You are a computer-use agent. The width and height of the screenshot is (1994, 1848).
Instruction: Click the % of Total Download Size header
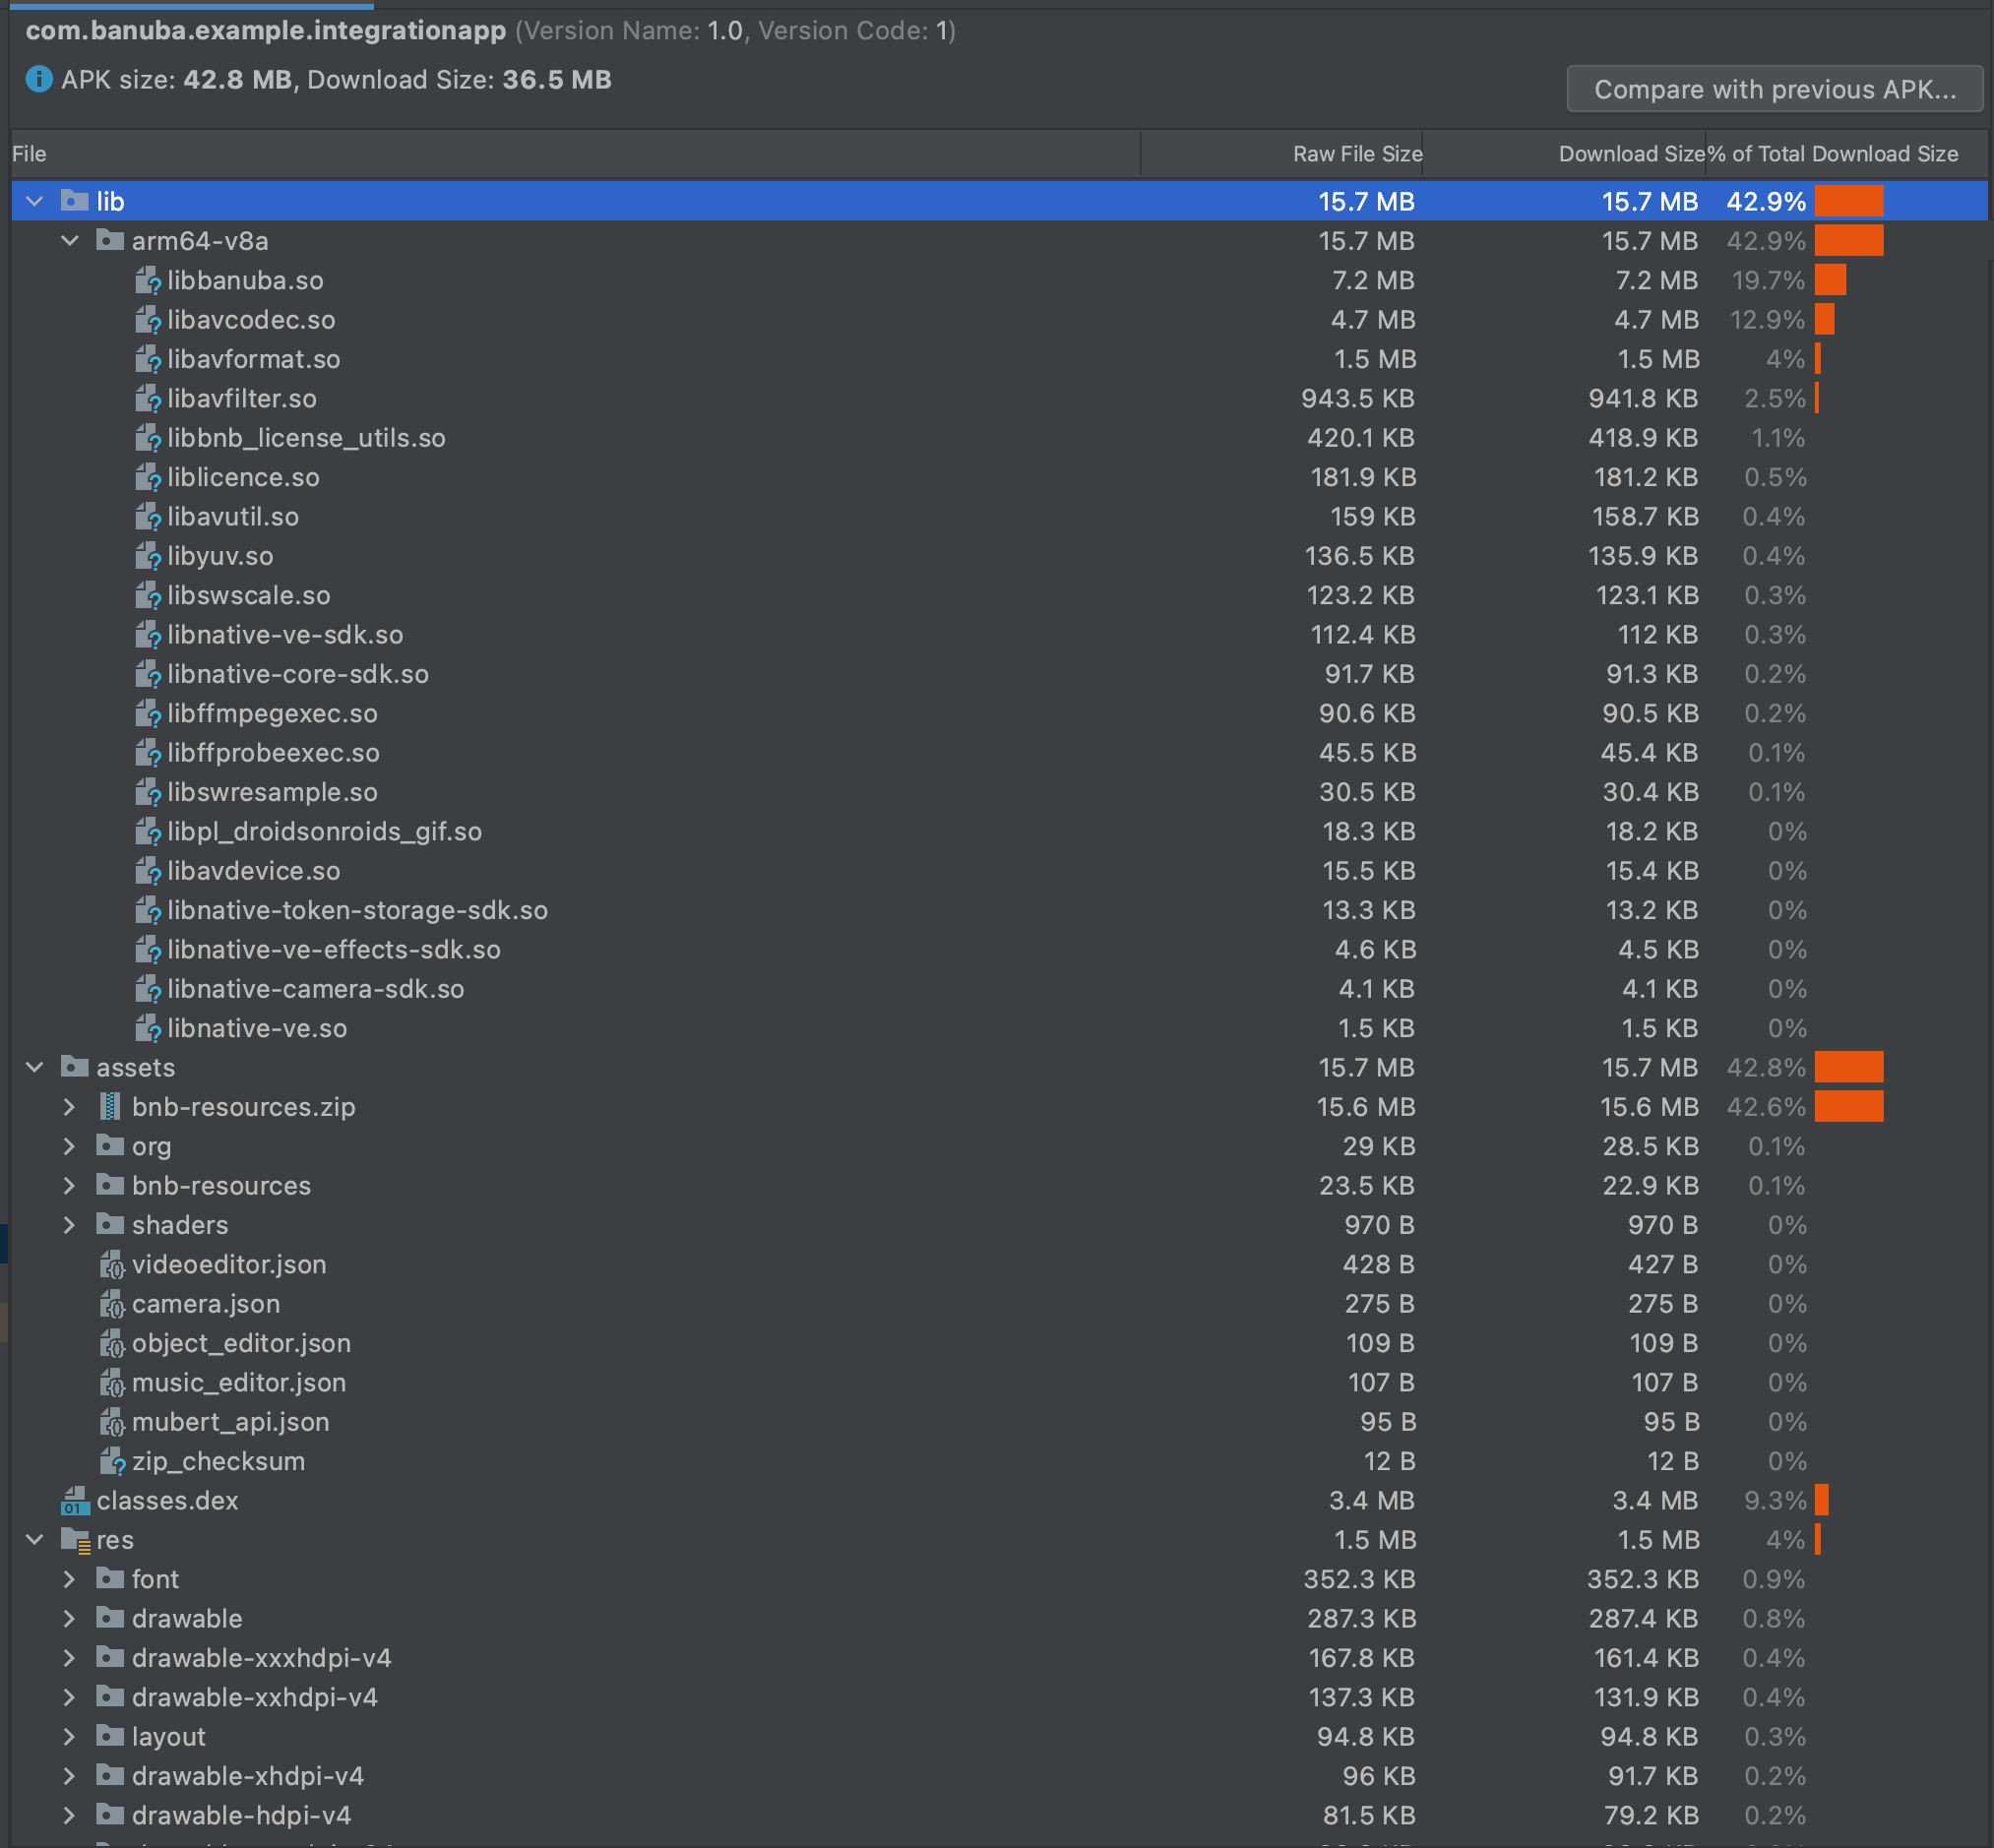pyautogui.click(x=1846, y=154)
